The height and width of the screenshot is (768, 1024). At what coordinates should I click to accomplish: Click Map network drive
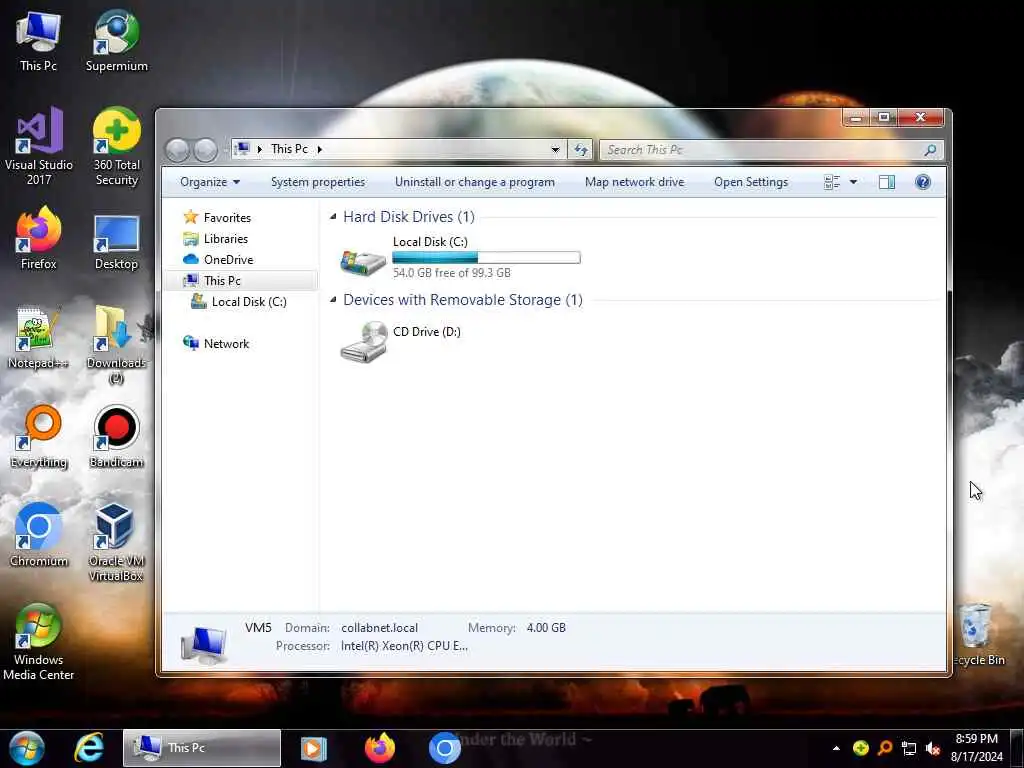pos(634,182)
